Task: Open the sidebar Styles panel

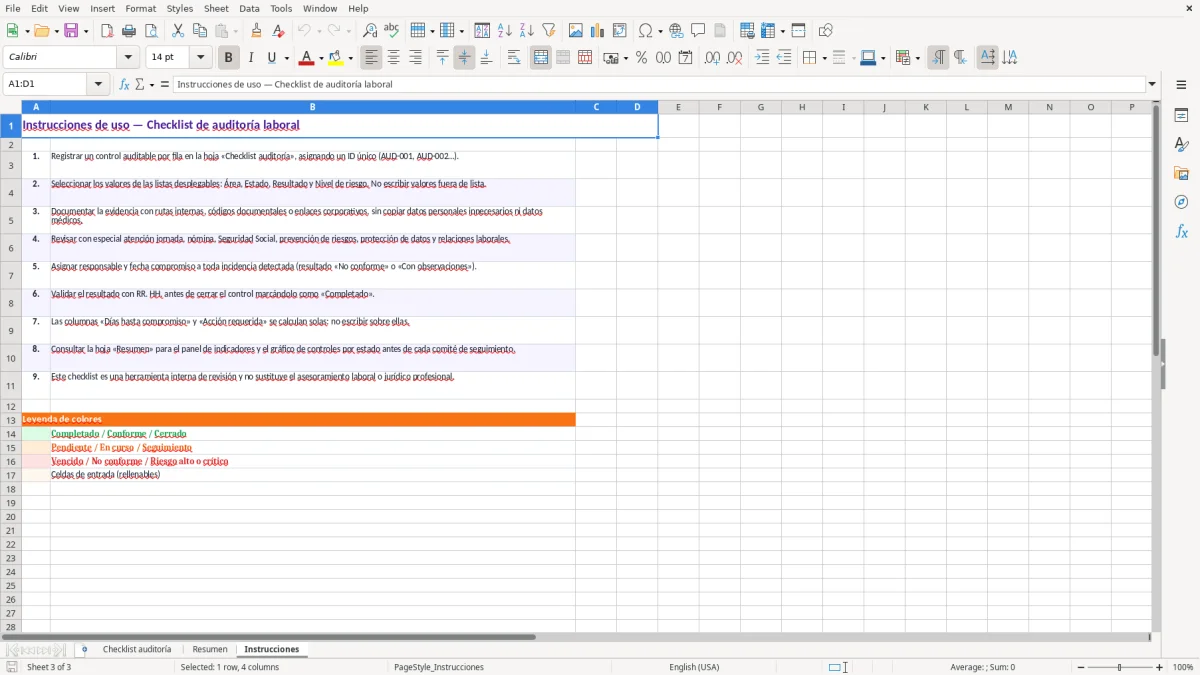Action: tap(1181, 145)
